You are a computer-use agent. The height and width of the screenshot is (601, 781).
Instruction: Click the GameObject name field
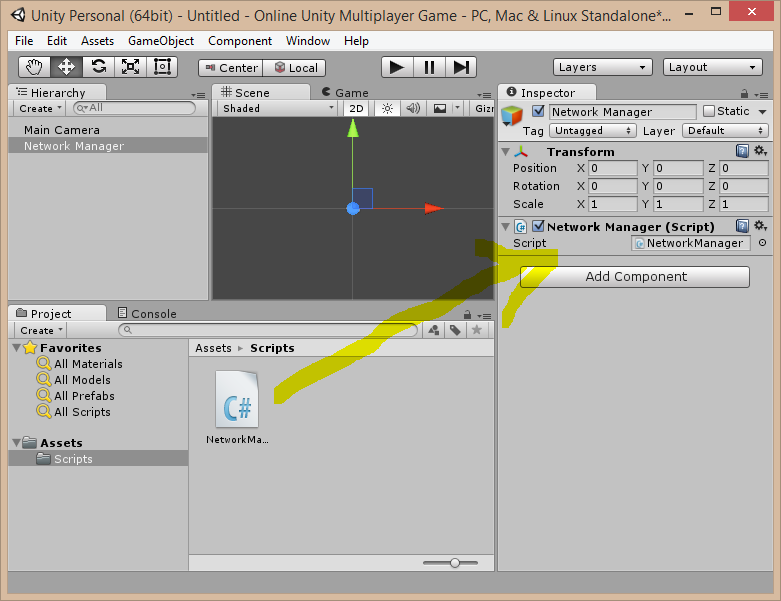coord(623,112)
